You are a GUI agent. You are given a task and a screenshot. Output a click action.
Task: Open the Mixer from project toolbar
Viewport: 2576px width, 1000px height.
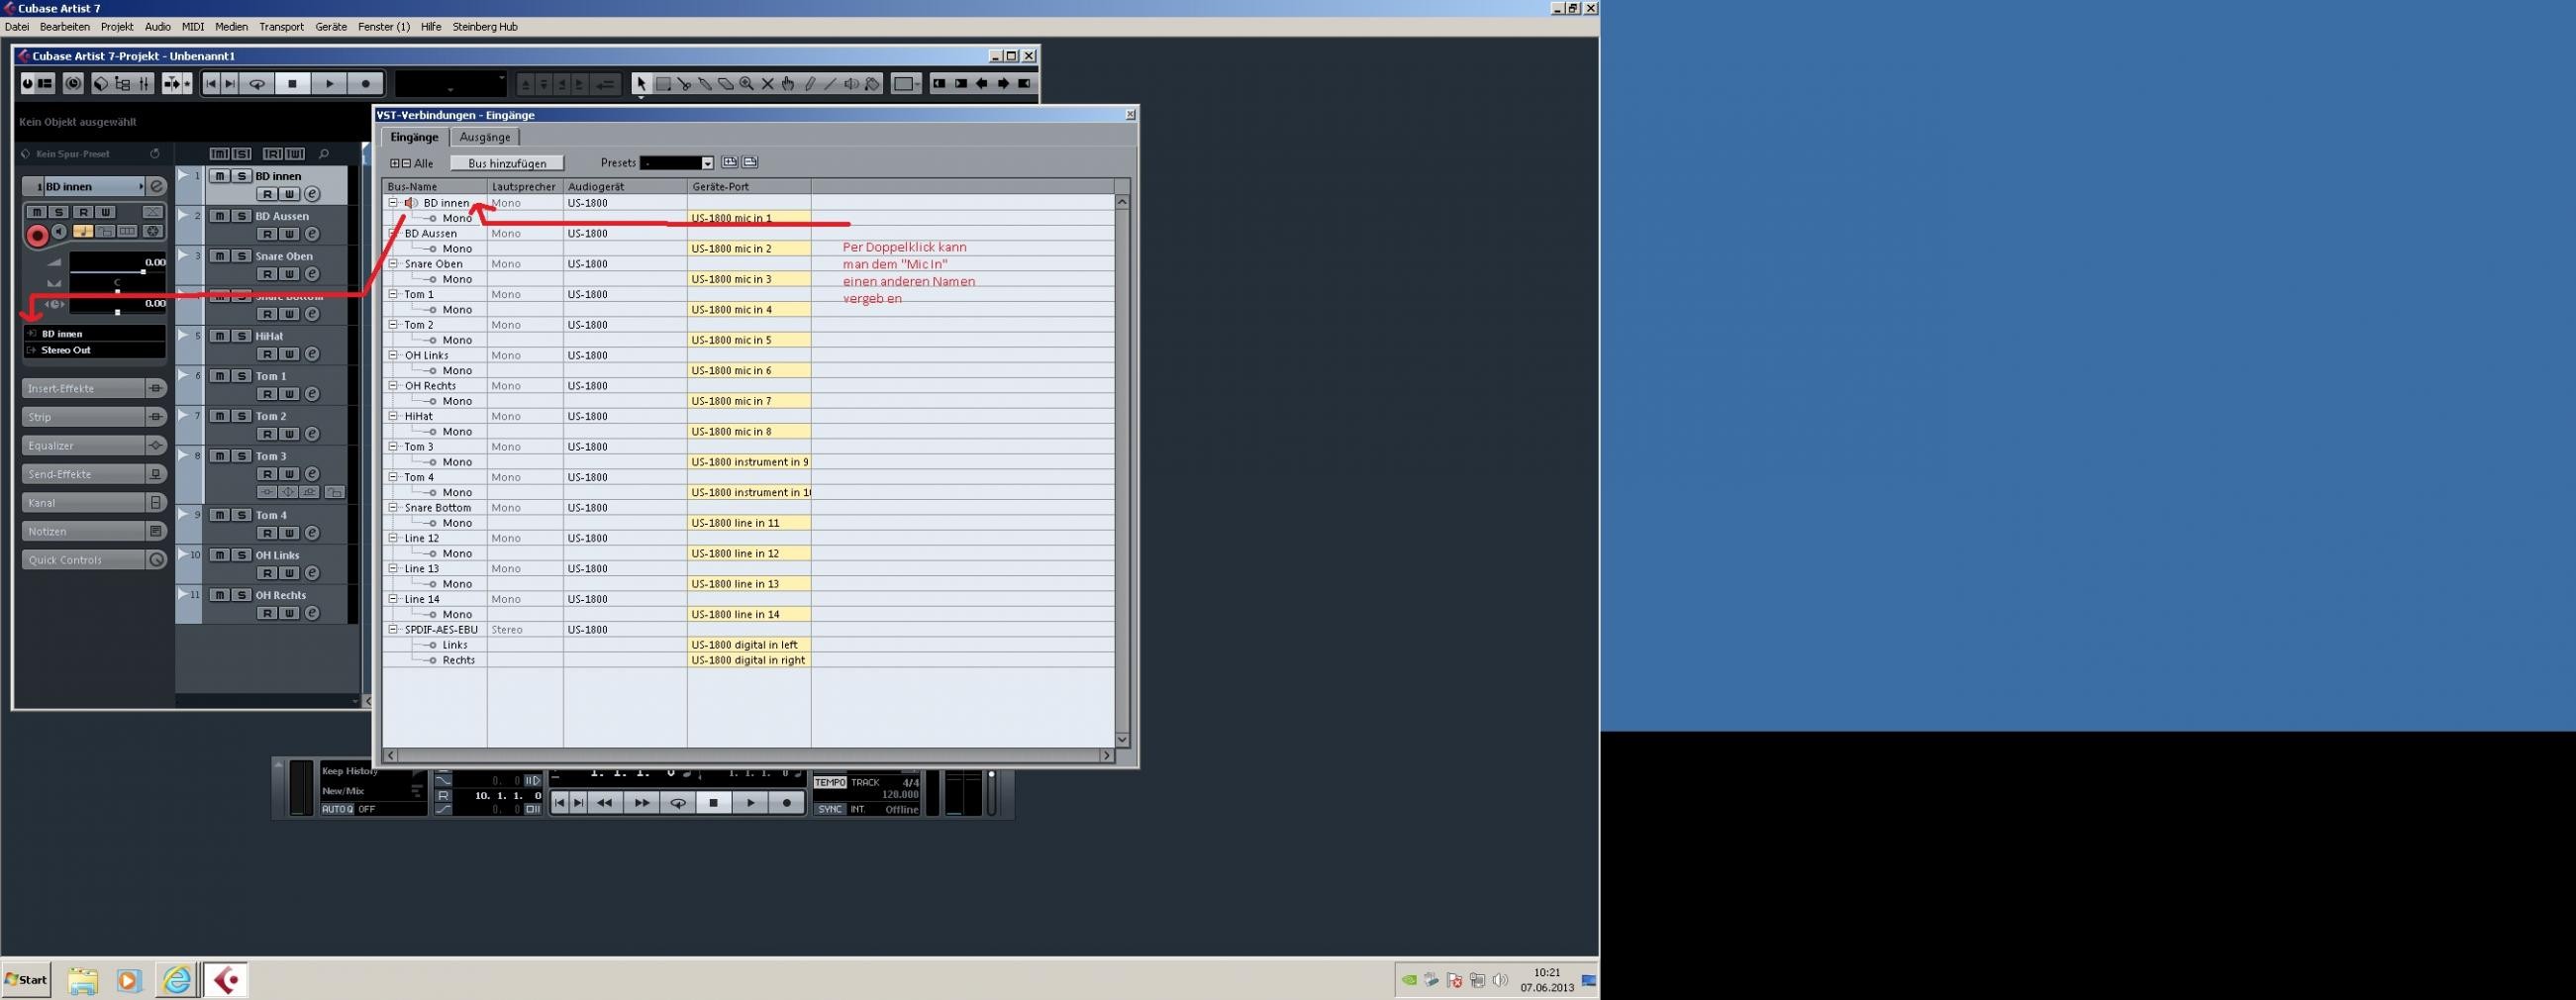pyautogui.click(x=144, y=84)
